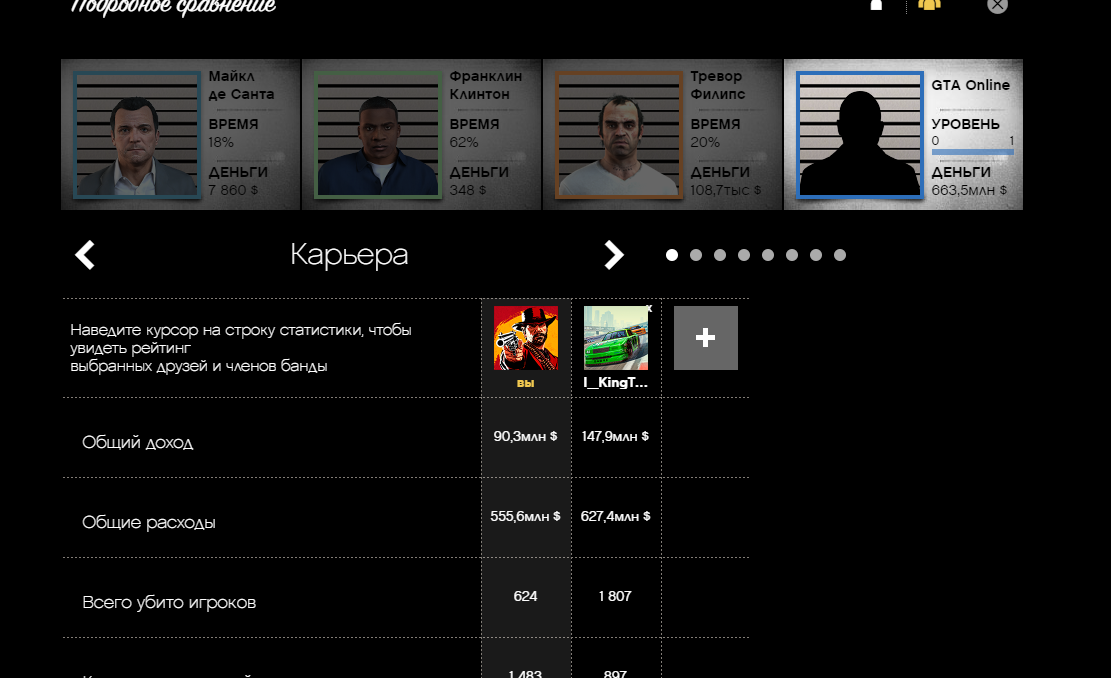Select the GTA Online character card
The image size is (1111, 678).
click(903, 135)
